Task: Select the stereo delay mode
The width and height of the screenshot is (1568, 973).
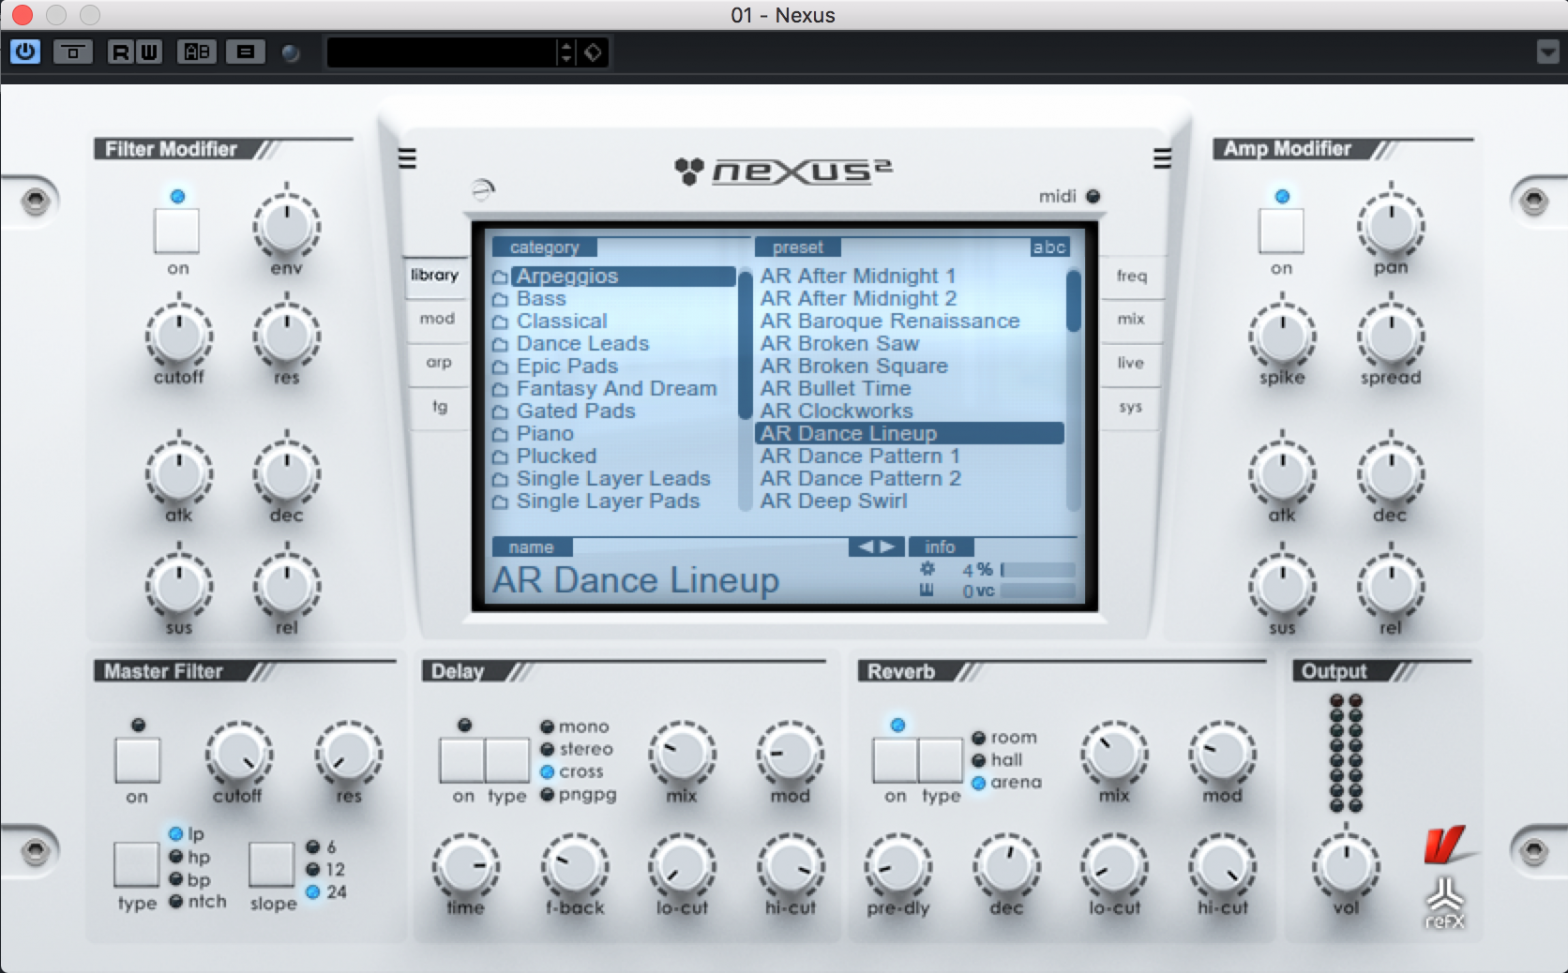Action: click(577, 749)
